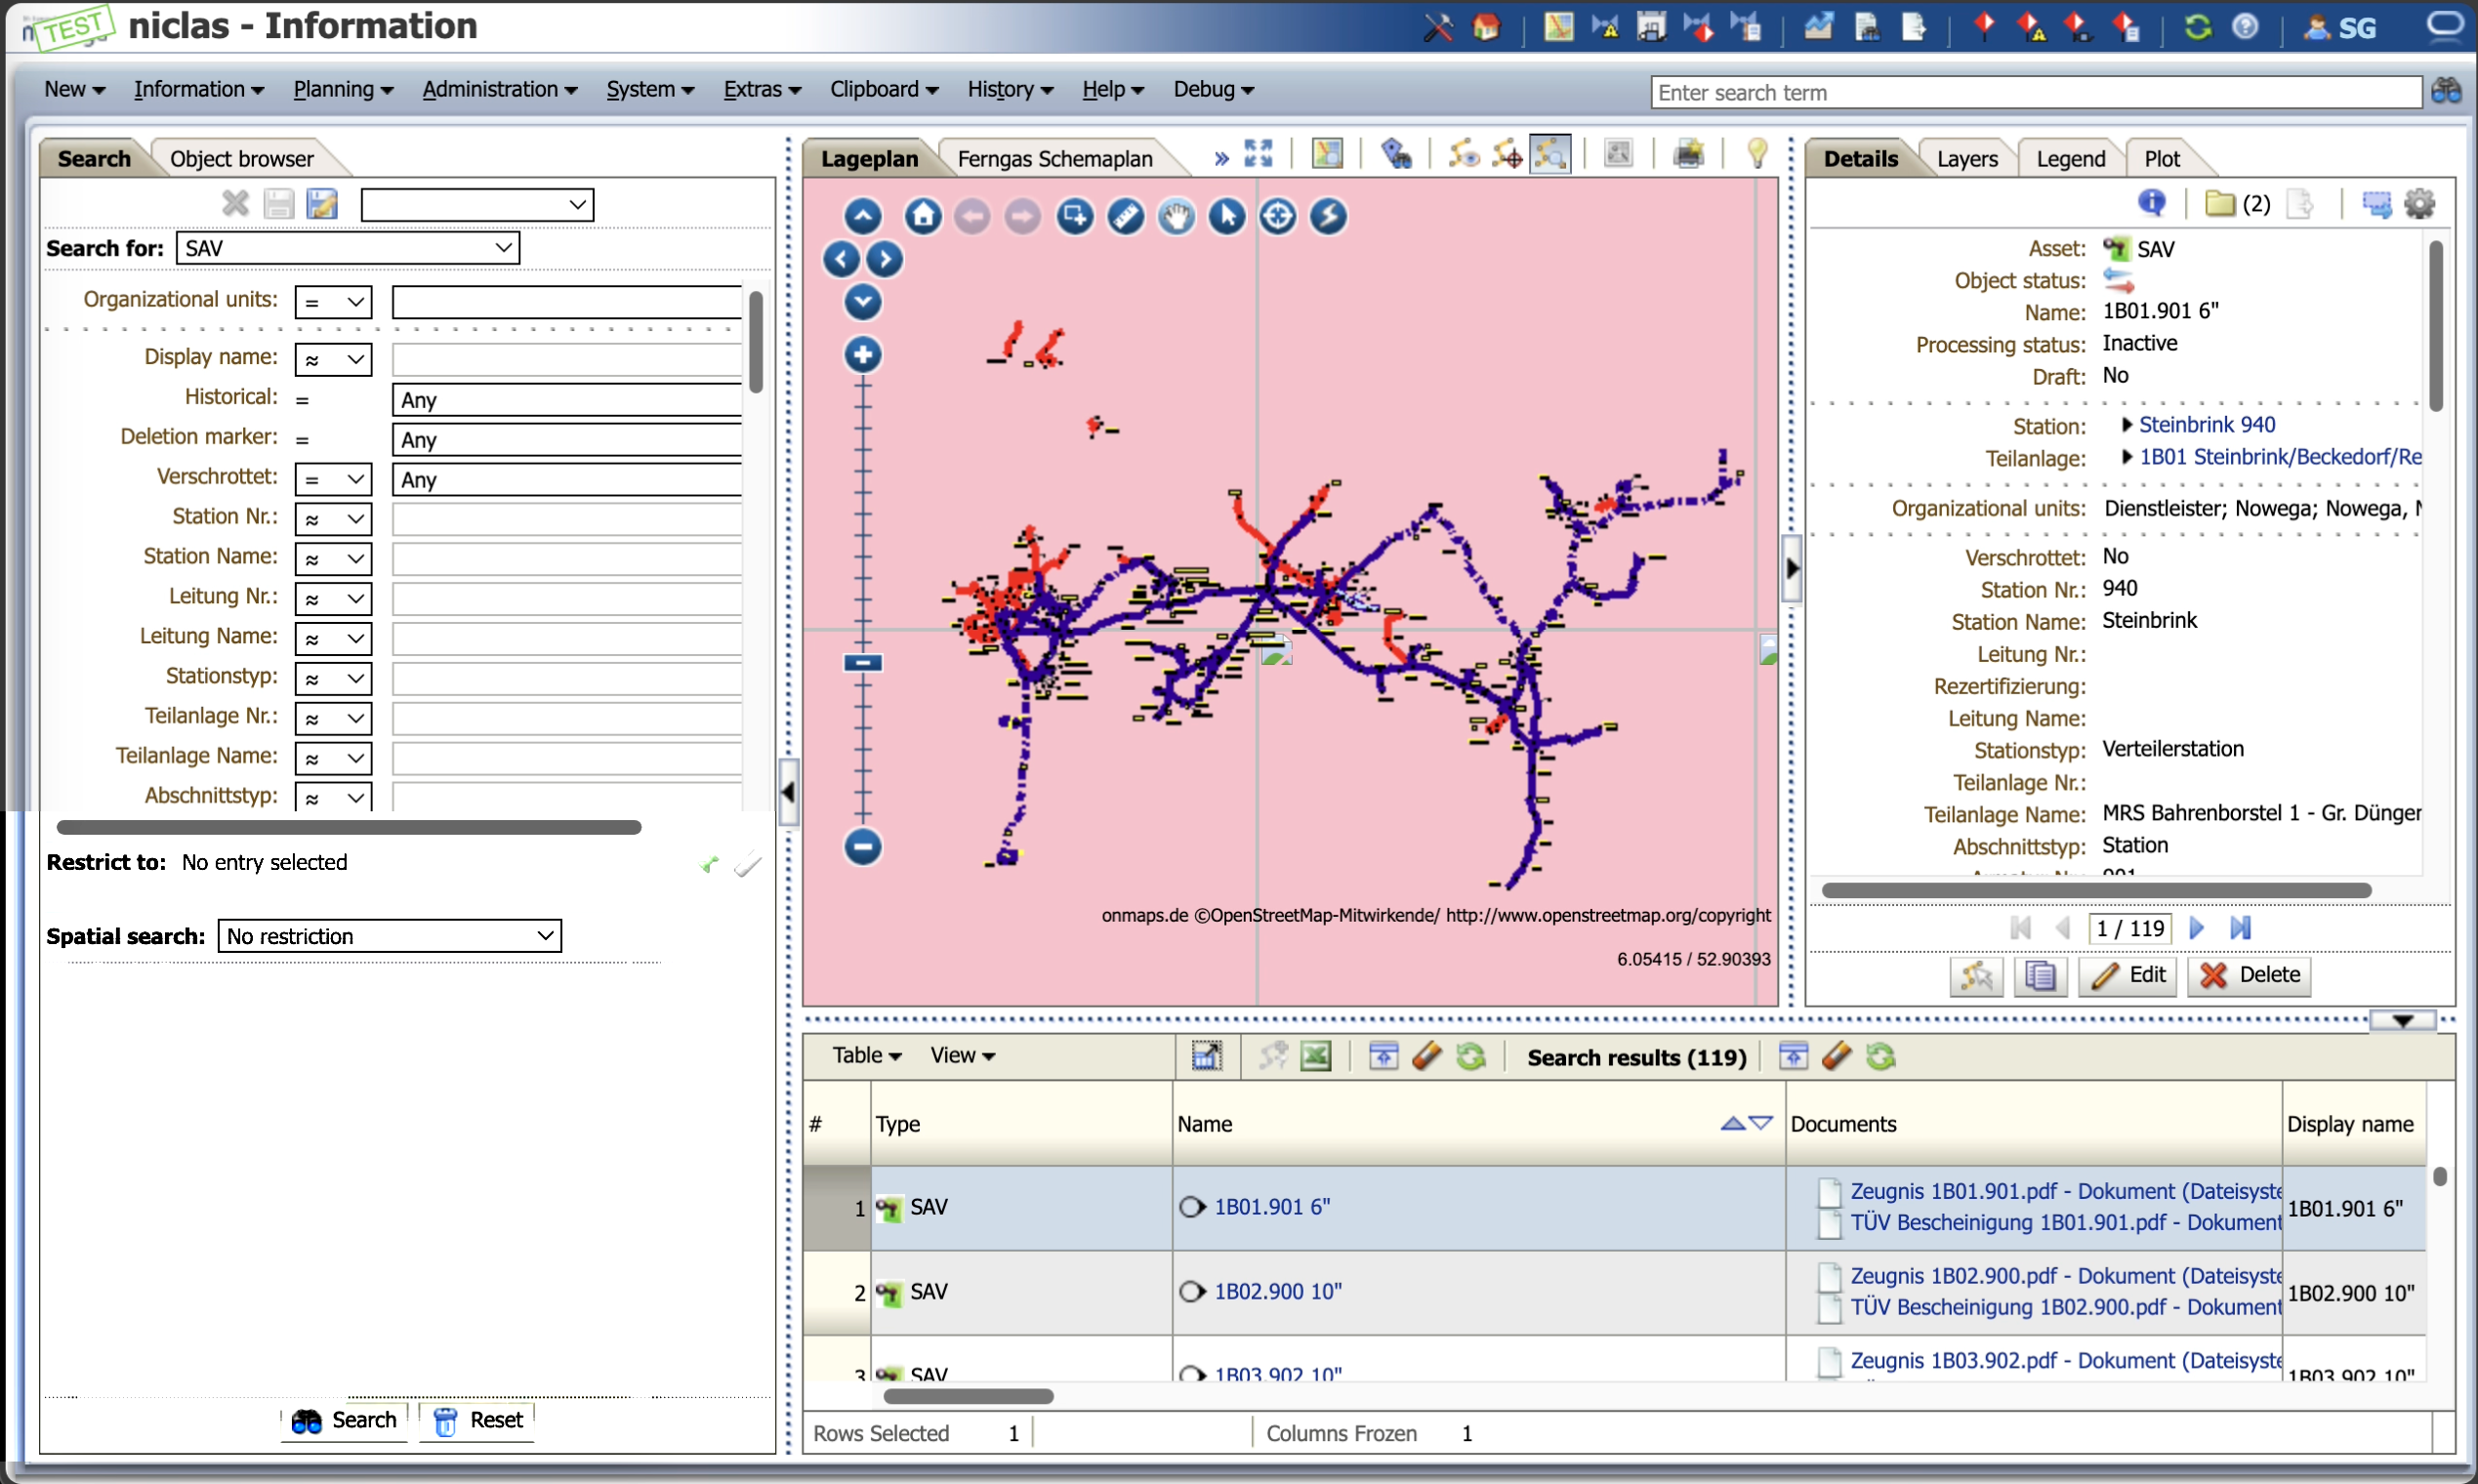Click the lightbulb icon in map toolbar
Screen dimensions: 2478x1484
(1756, 155)
